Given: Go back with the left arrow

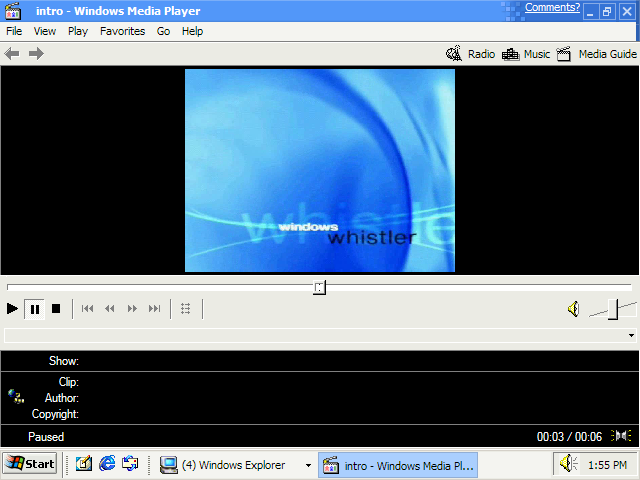Looking at the screenshot, I should tap(12, 53).
